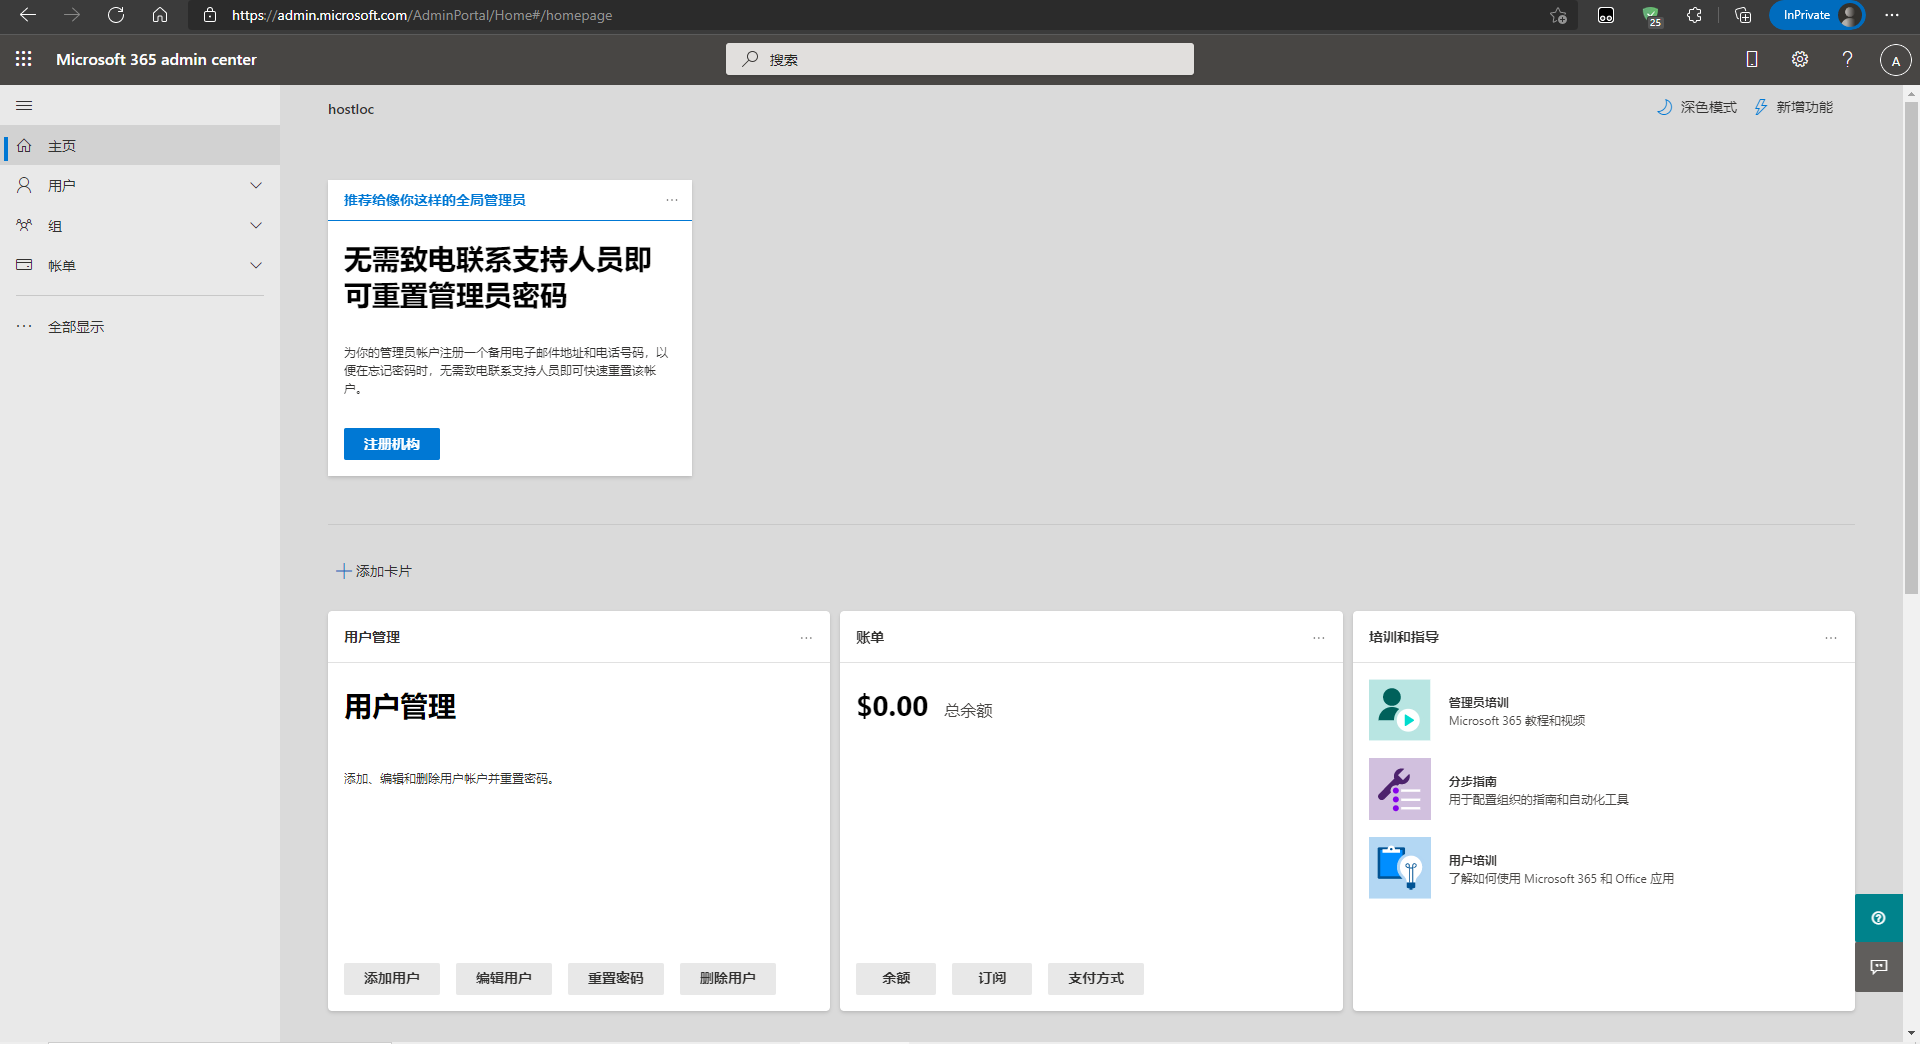
Task: Click the 推荐给像你这样的全局管理员 header link
Action: pos(435,200)
